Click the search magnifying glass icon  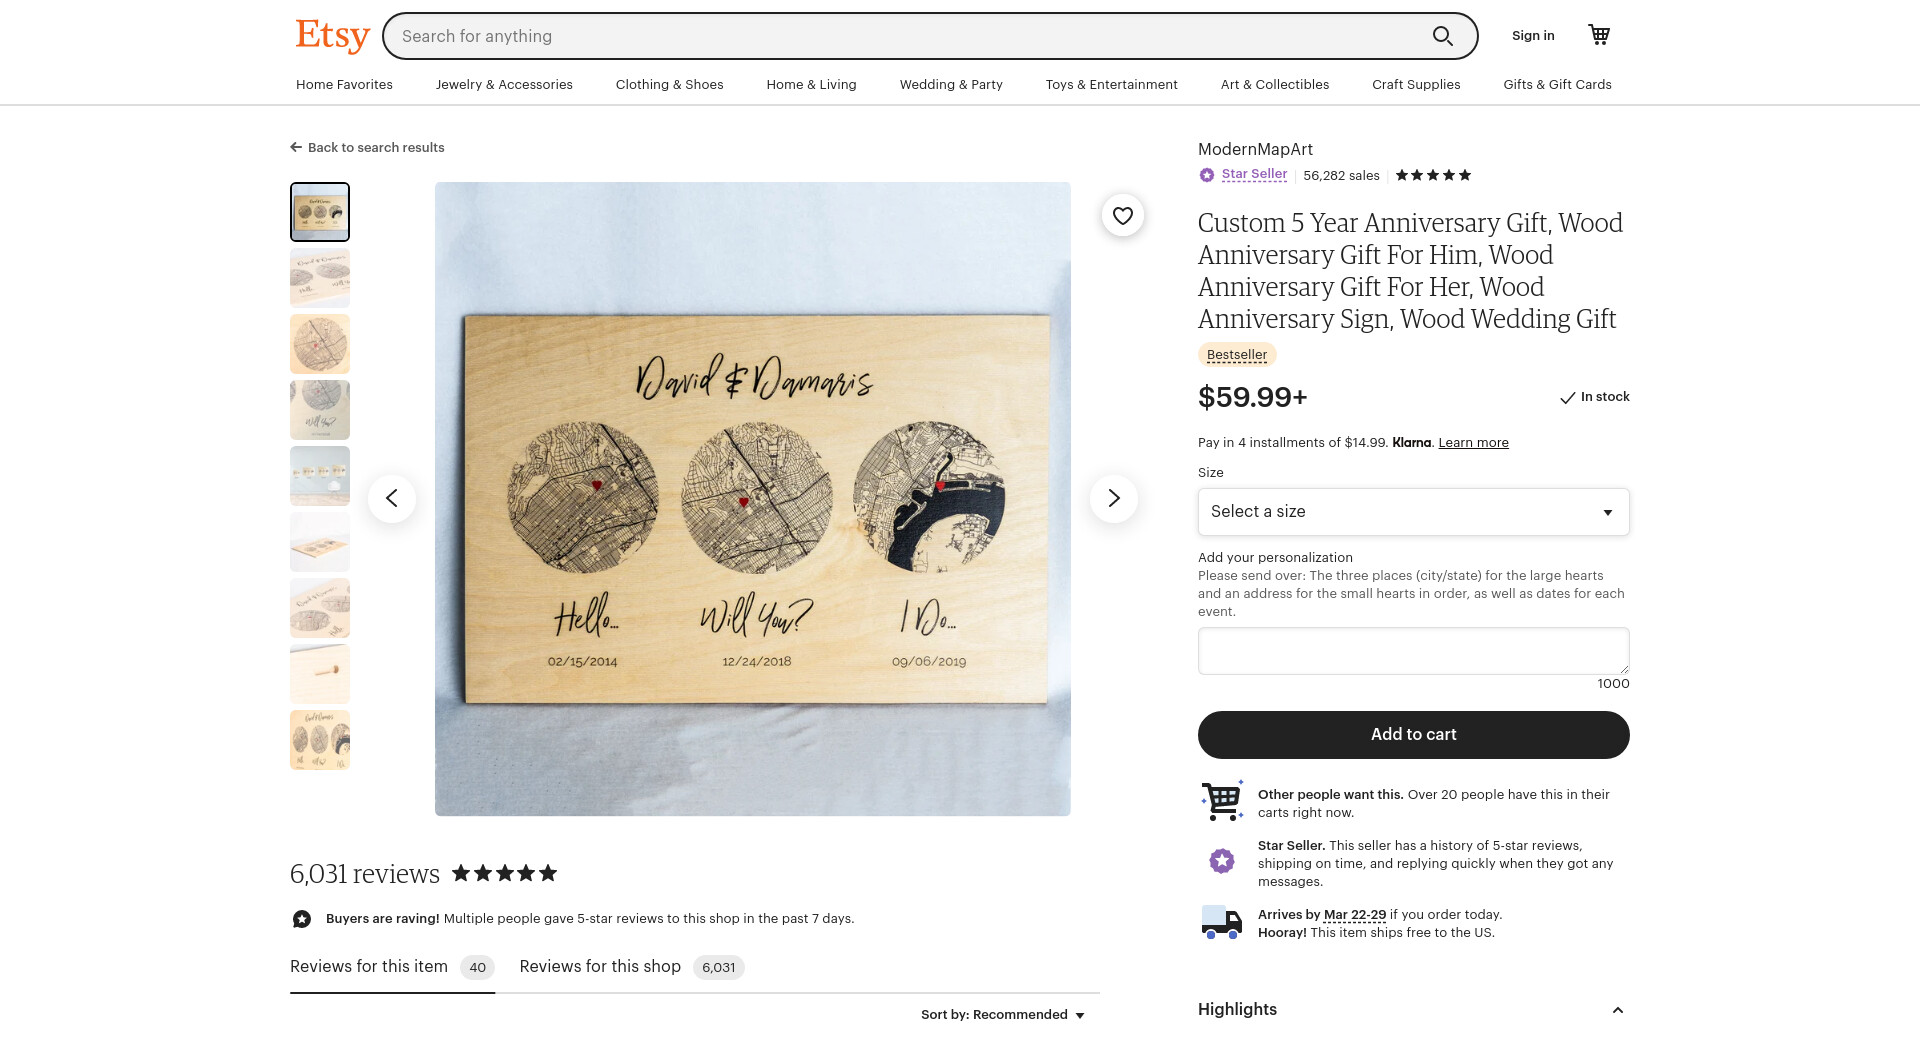(x=1442, y=36)
